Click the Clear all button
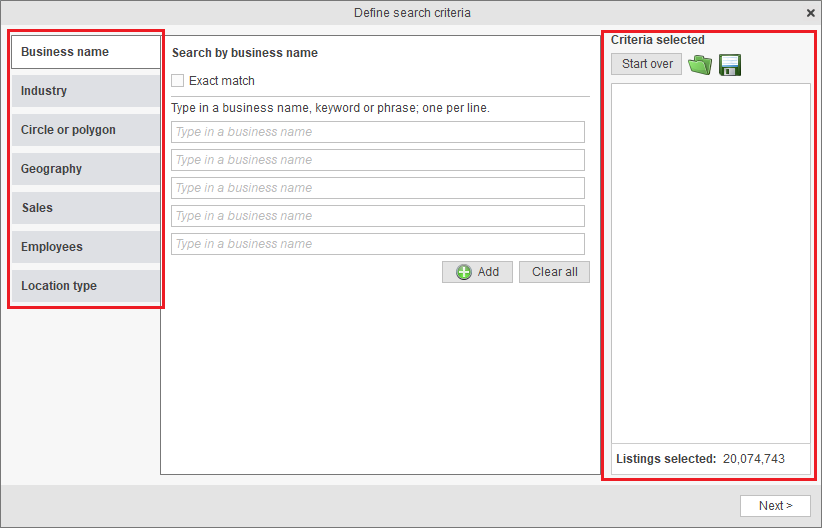The image size is (822, 528). (555, 272)
